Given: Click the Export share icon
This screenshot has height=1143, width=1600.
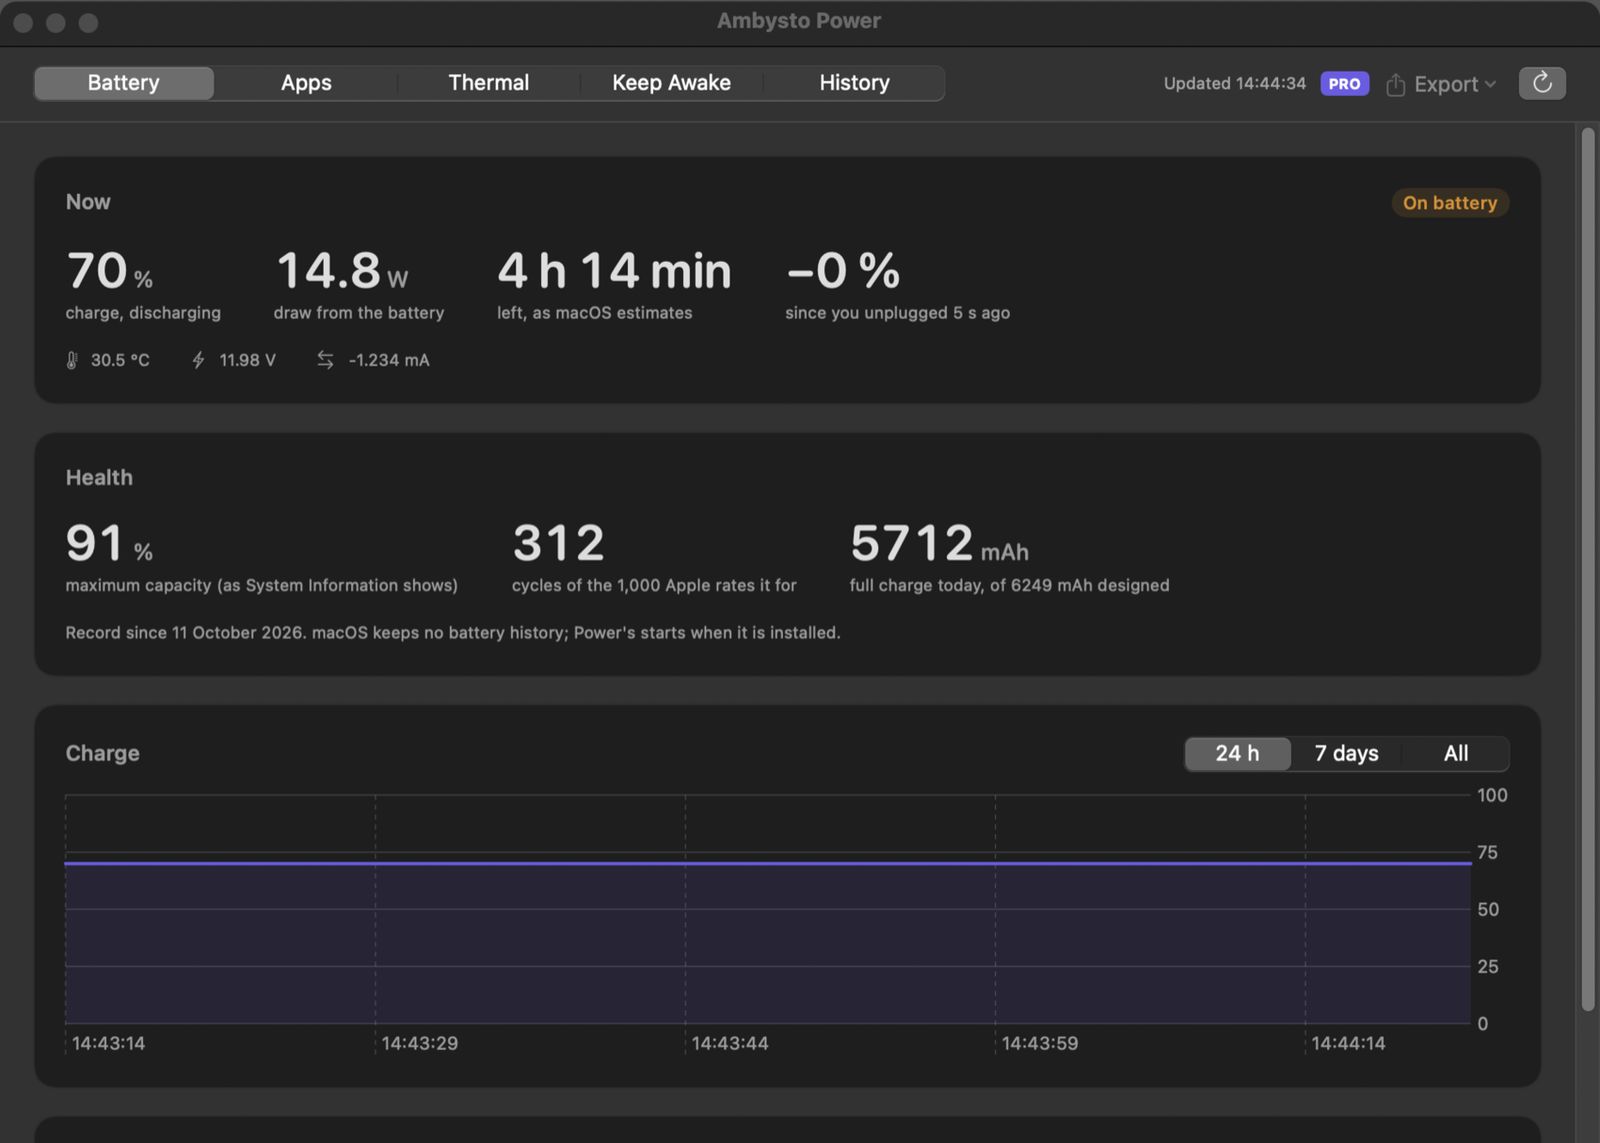Looking at the screenshot, I should point(1396,85).
